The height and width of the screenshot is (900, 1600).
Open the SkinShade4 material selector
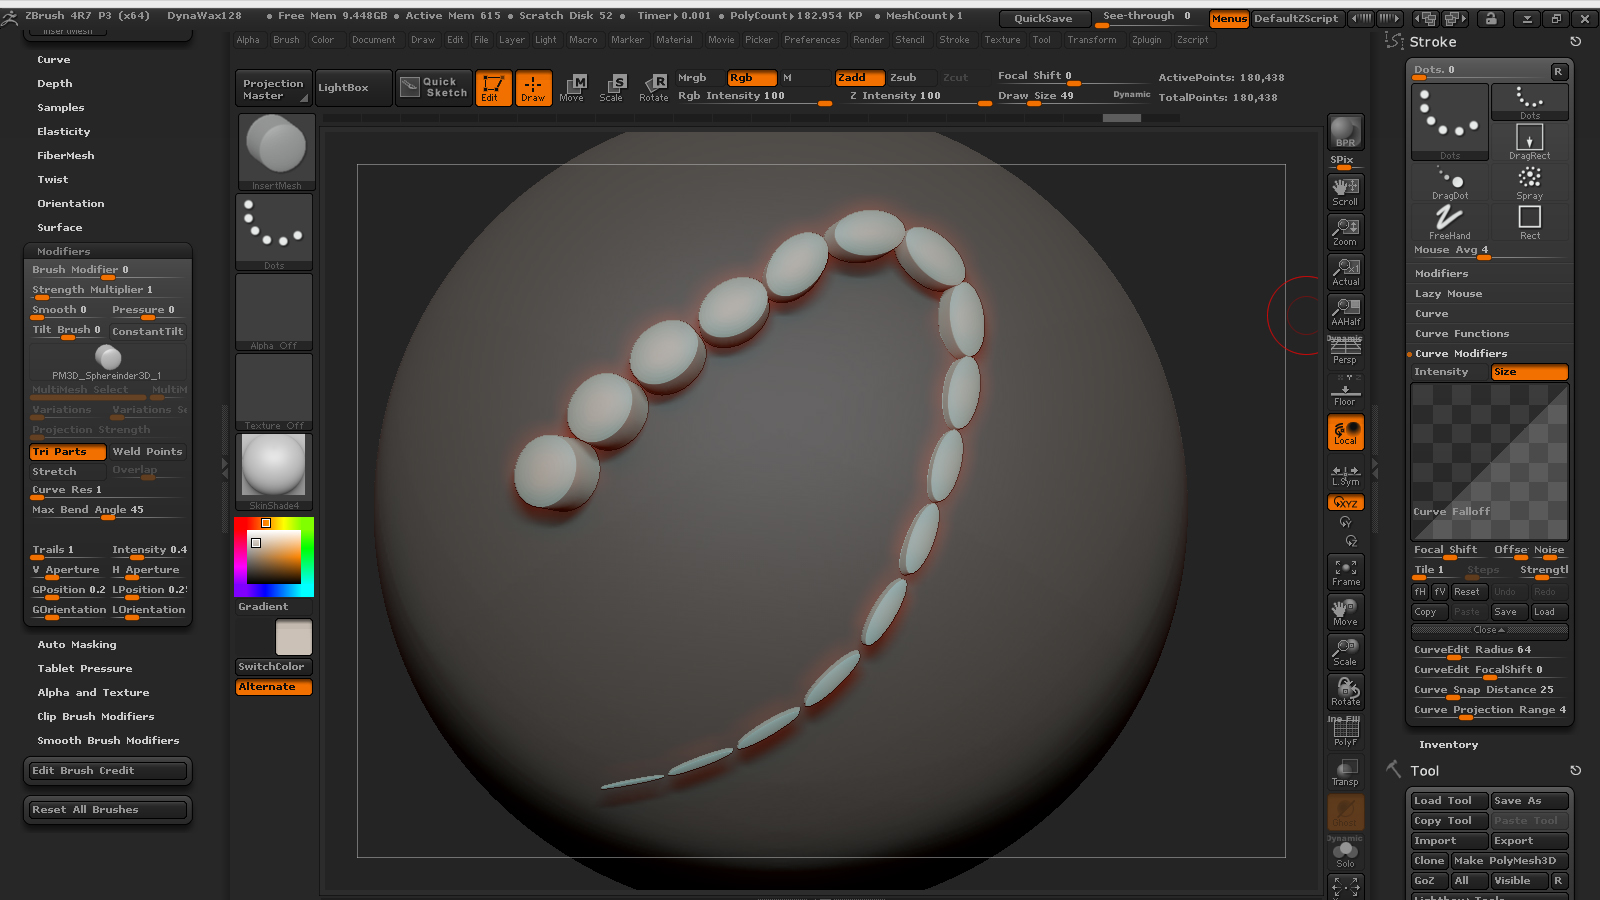[274, 472]
